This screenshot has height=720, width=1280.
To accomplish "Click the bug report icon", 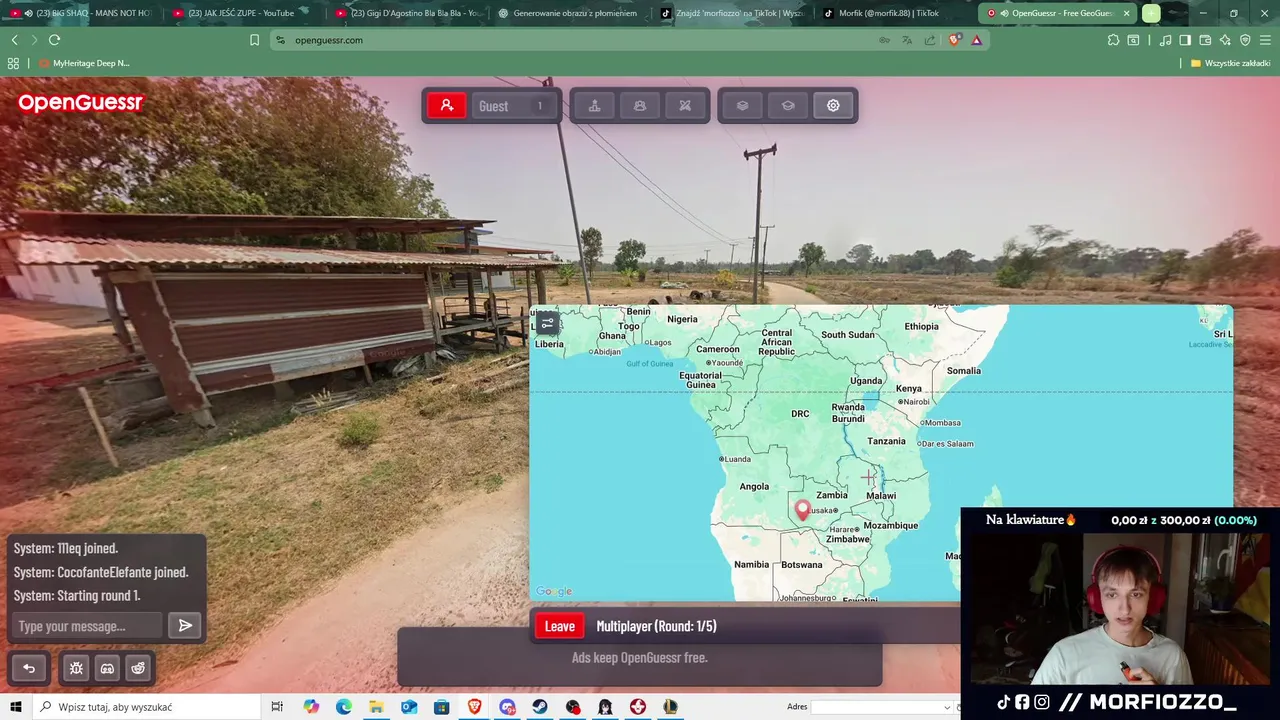I will [x=76, y=668].
